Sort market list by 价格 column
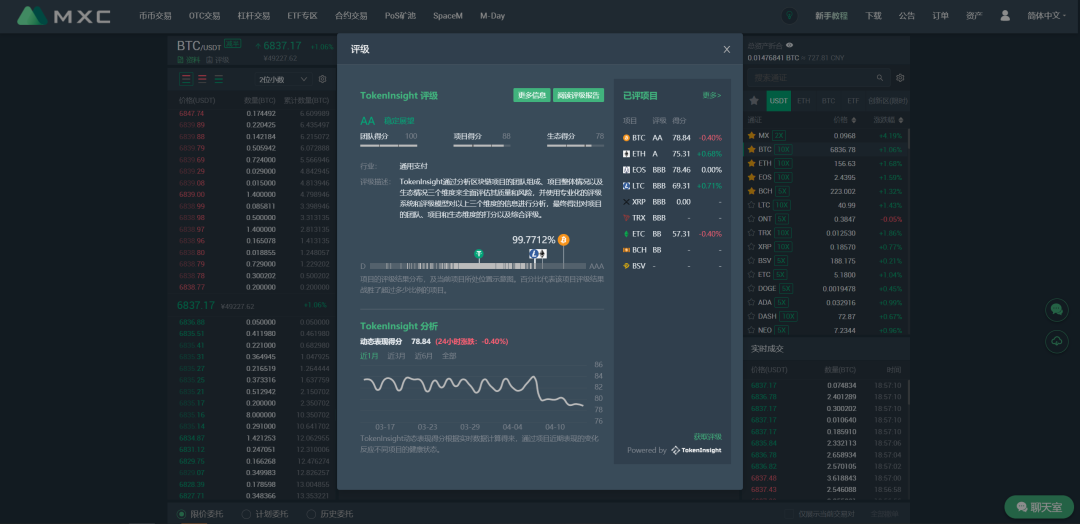Viewport: 1080px width, 524px height. coord(844,120)
